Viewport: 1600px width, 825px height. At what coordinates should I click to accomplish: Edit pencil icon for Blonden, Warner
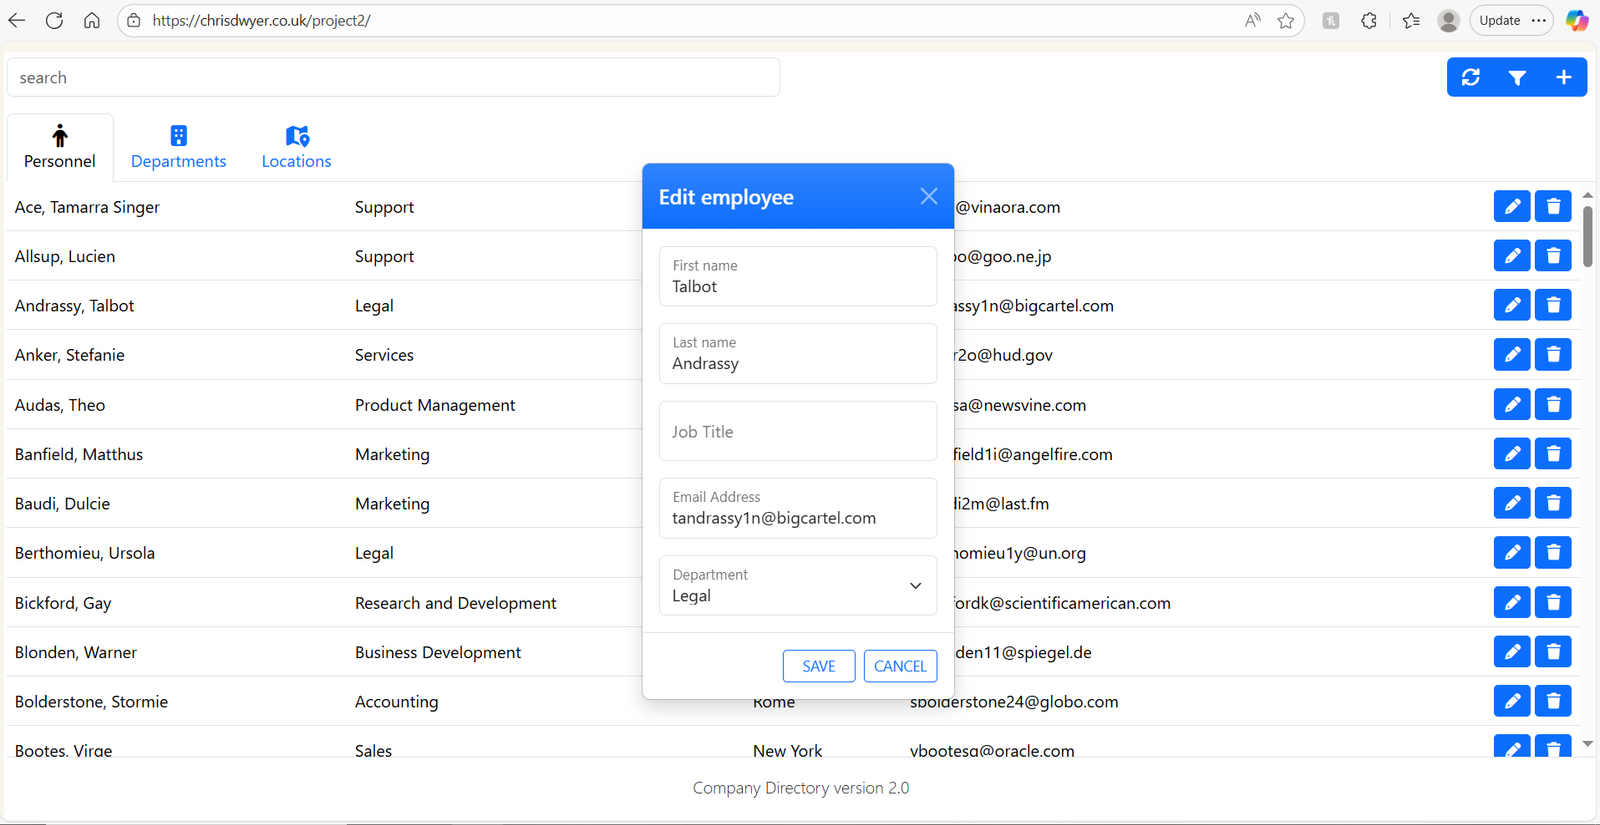pos(1512,651)
